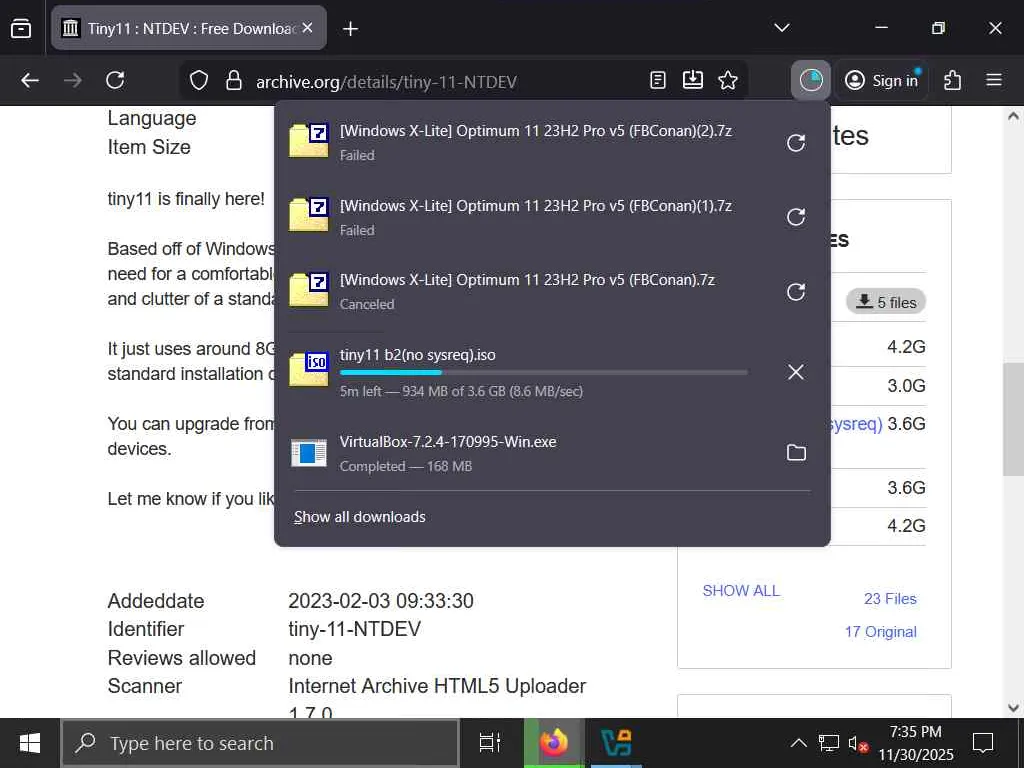Open the extensions puzzle icon
This screenshot has width=1024, height=768.
[952, 80]
